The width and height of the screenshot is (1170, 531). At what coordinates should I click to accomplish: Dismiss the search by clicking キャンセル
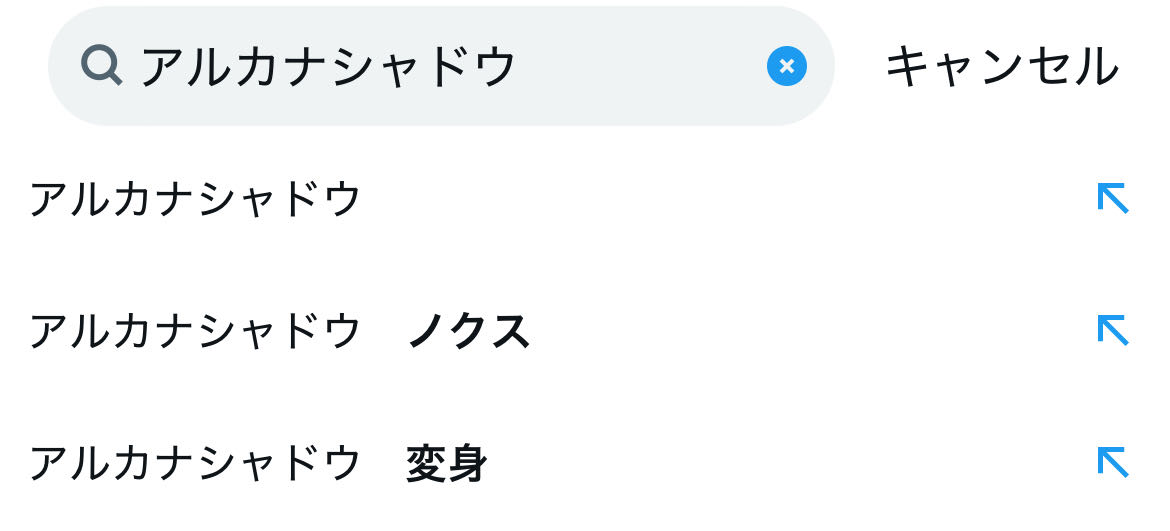click(x=1001, y=67)
